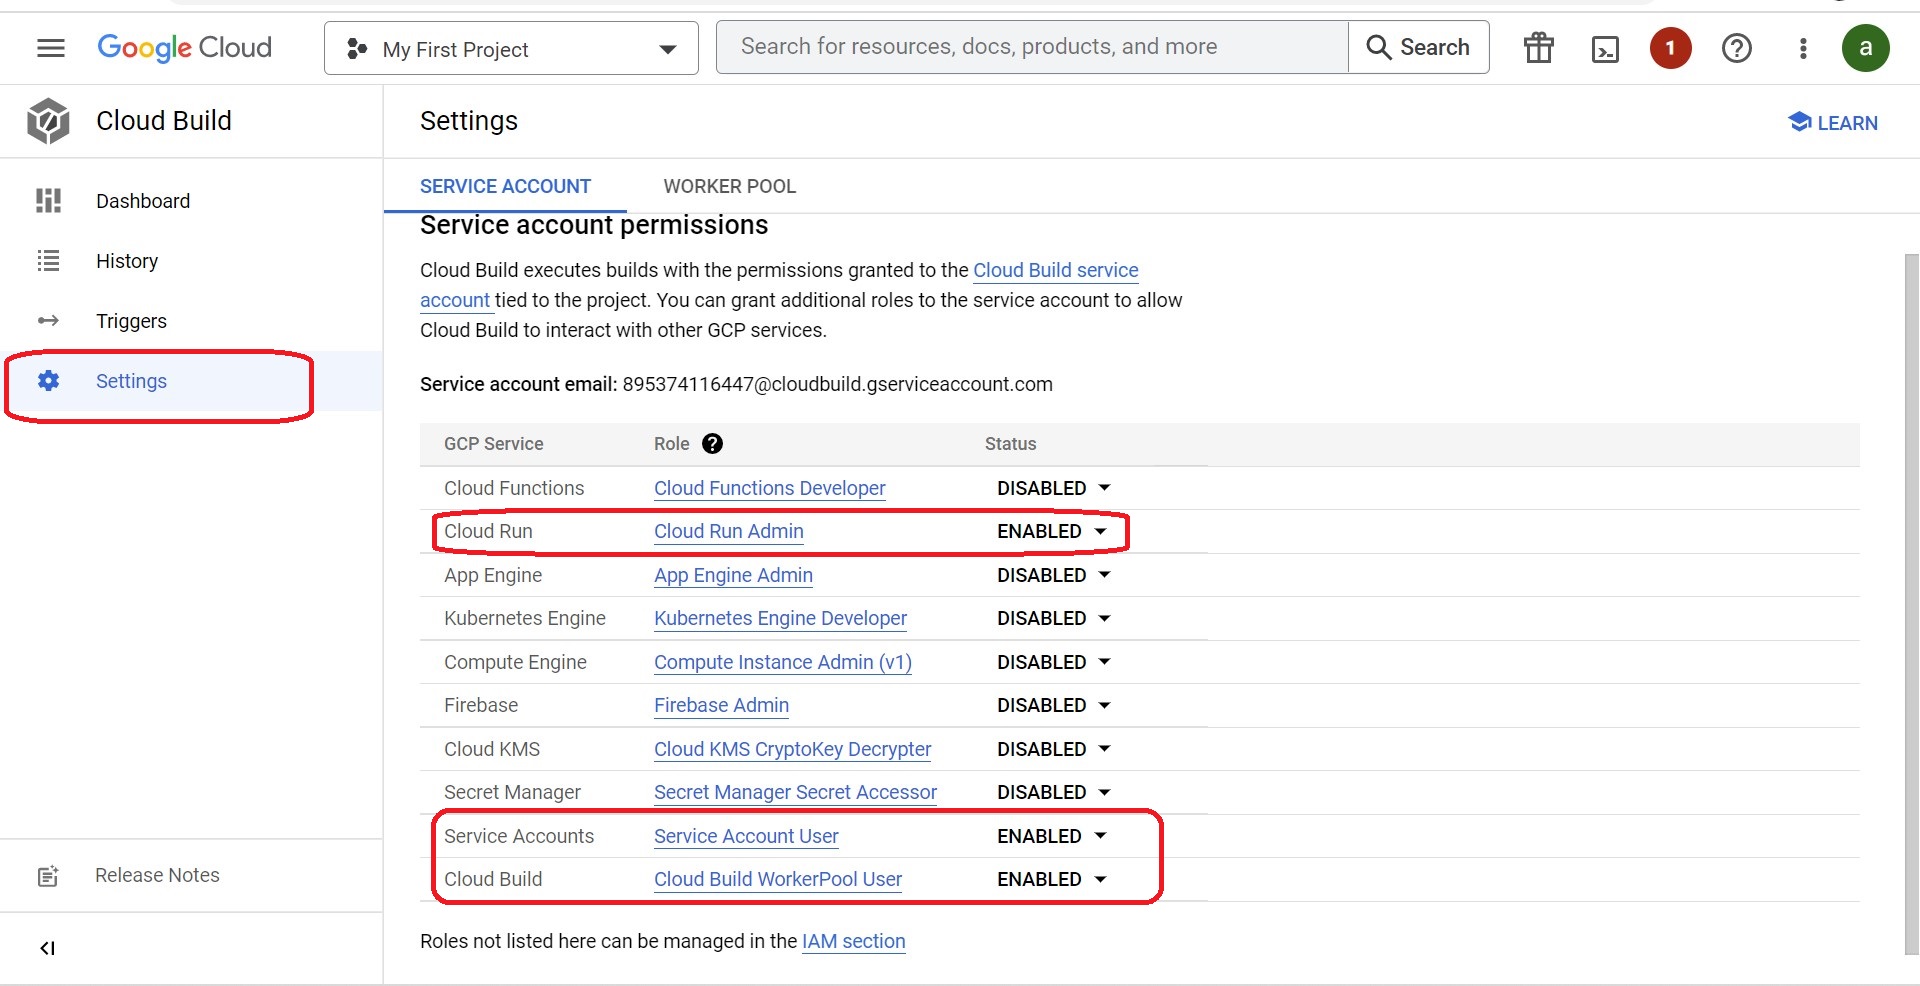The image size is (1920, 986).
Task: Open the Cloud Build service account link
Action: (x=1056, y=270)
